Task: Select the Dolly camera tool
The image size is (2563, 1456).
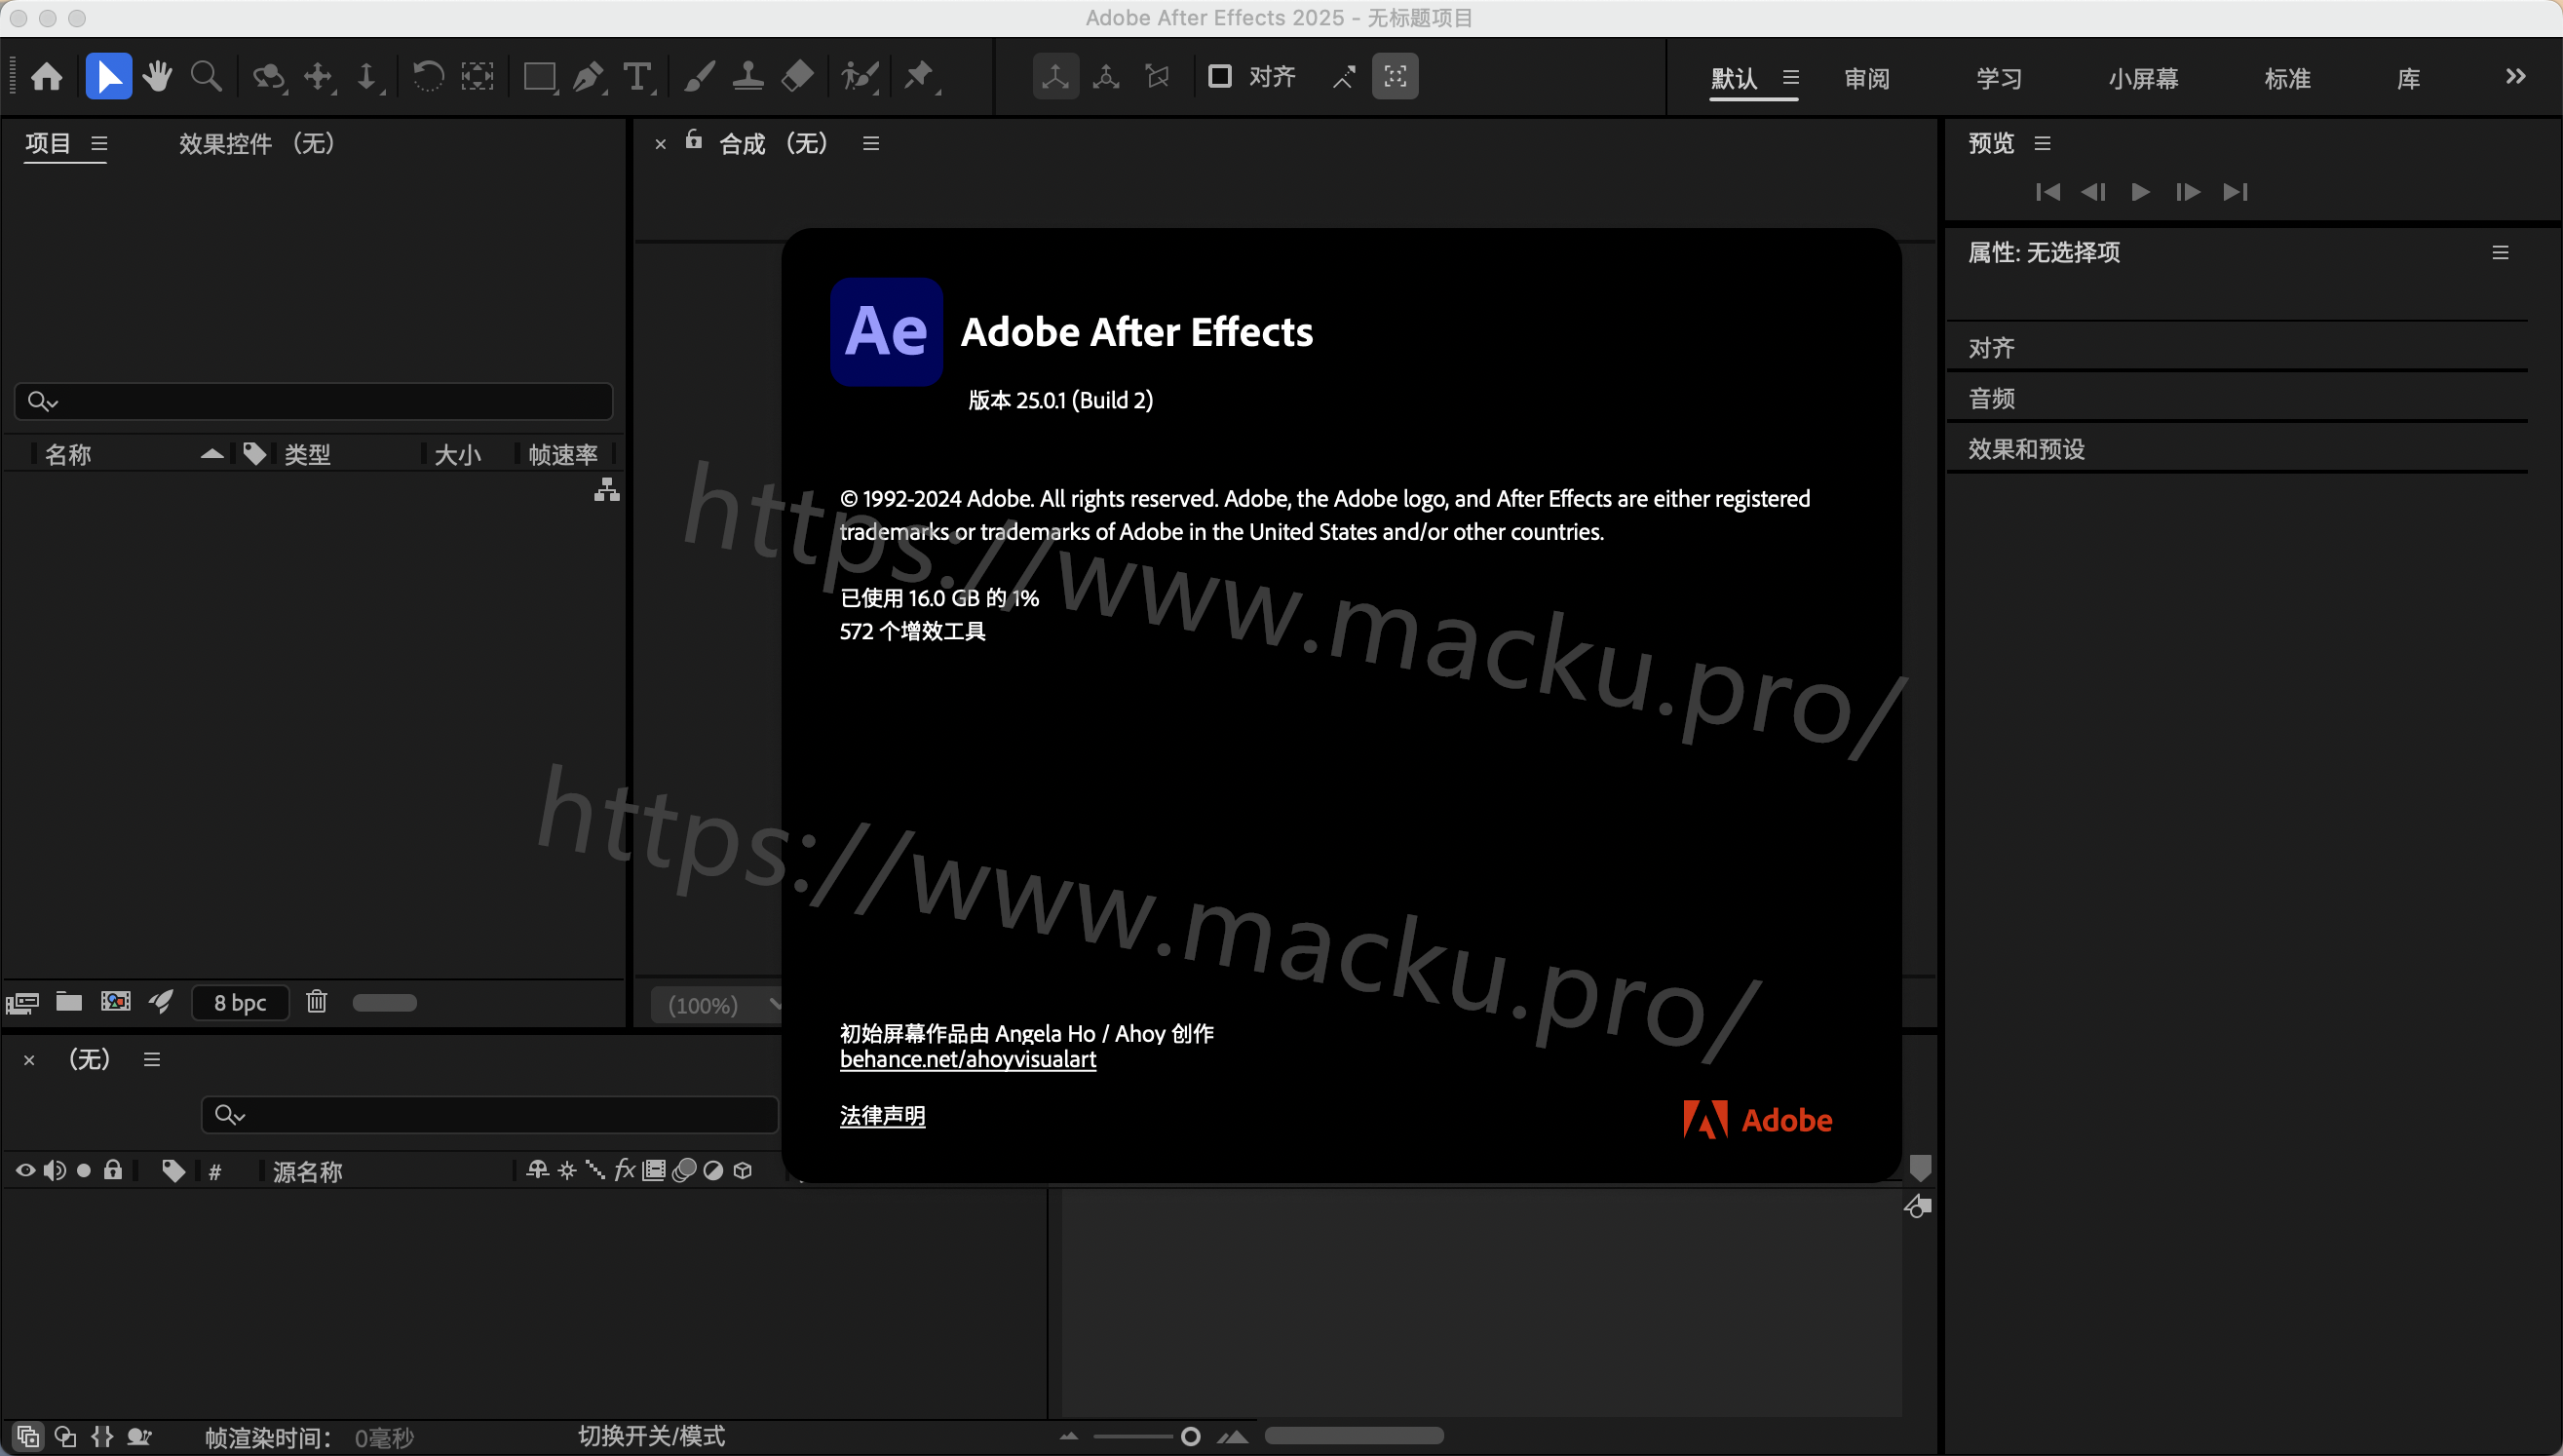Action: (367, 77)
